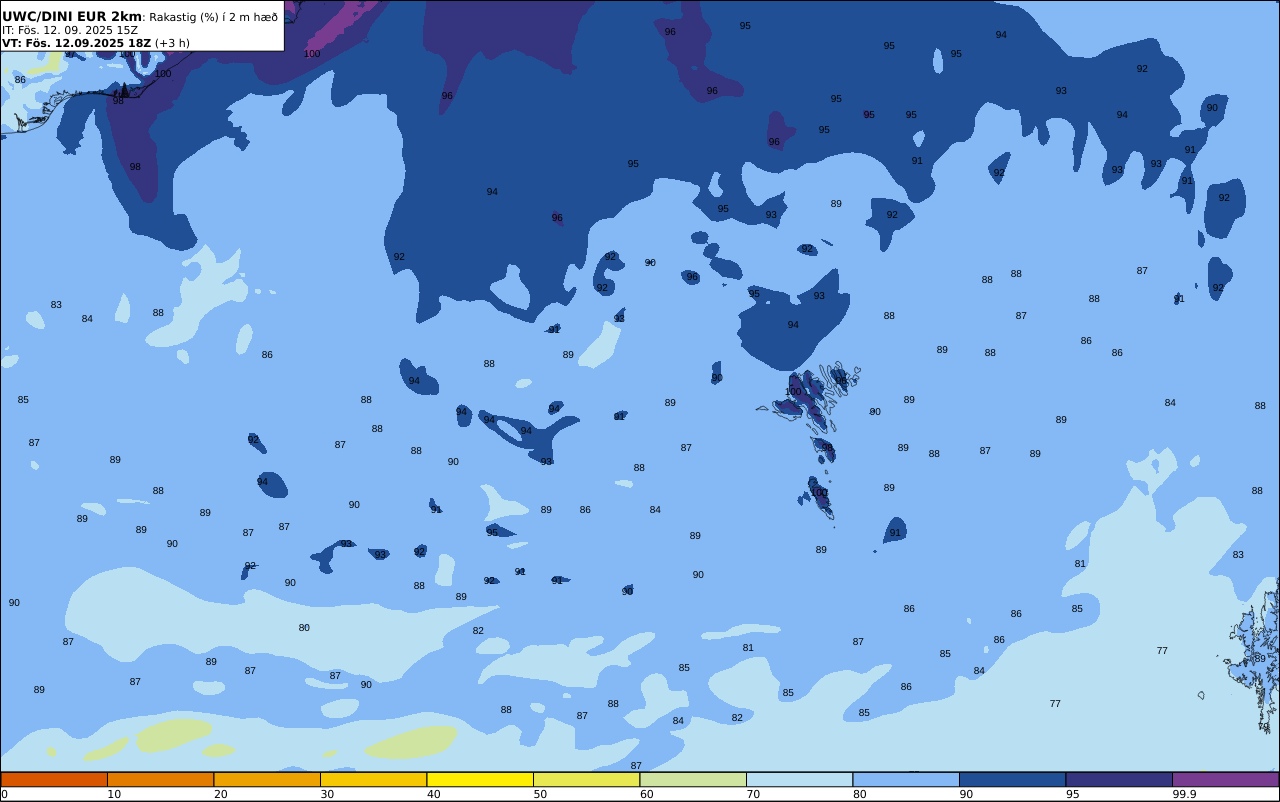Click the purple above-99.9 legend swatch
1280x802 pixels.
click(1225, 779)
